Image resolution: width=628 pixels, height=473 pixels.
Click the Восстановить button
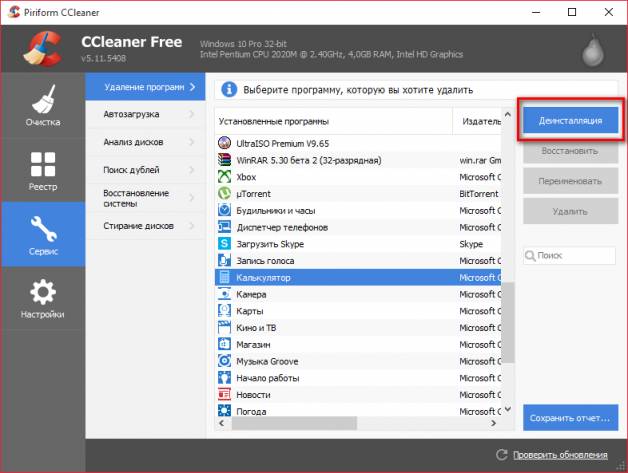click(x=570, y=151)
